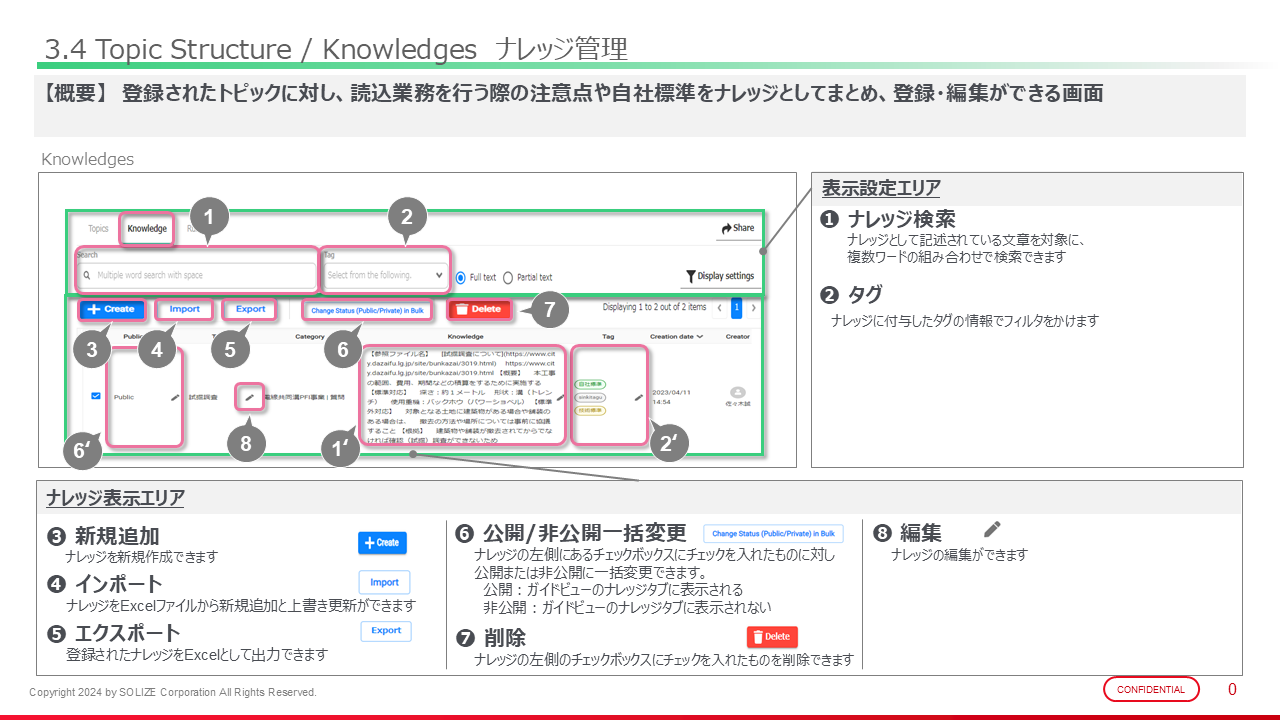Click the pencil icon beside the tag chips
1280x720 pixels.
tap(639, 397)
